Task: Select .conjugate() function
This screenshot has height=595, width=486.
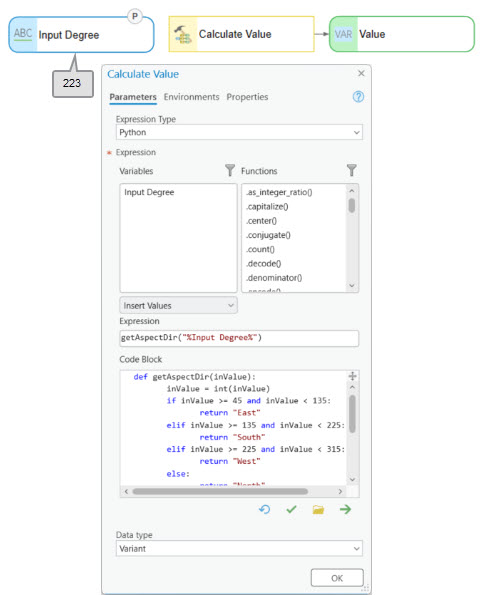Action: 268,235
